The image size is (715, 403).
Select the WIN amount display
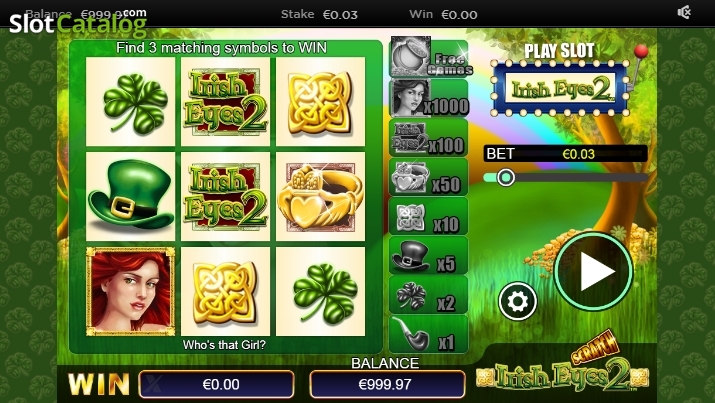click(x=217, y=384)
